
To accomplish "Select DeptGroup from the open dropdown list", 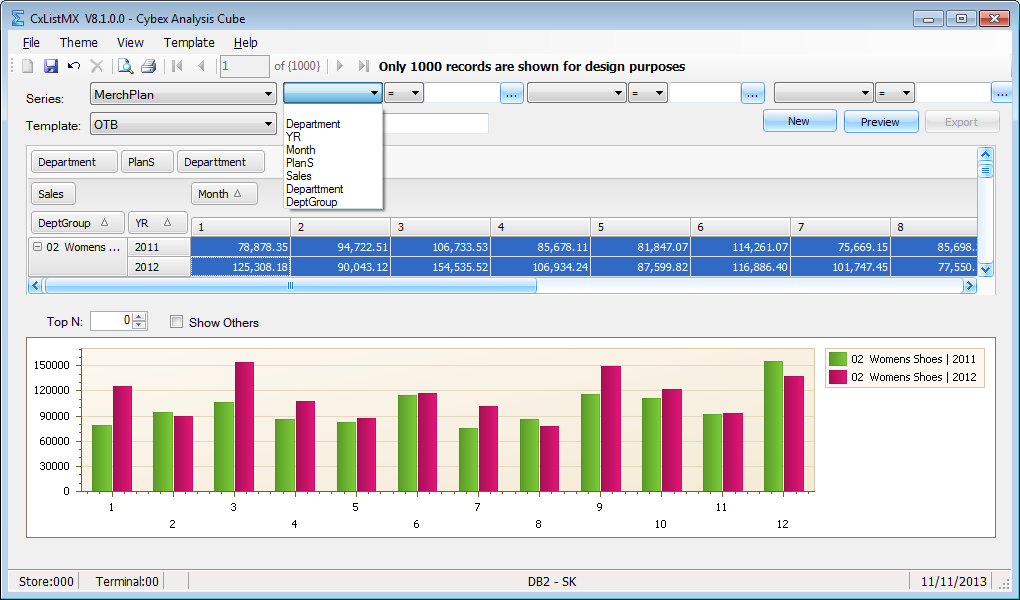I will (312, 202).
